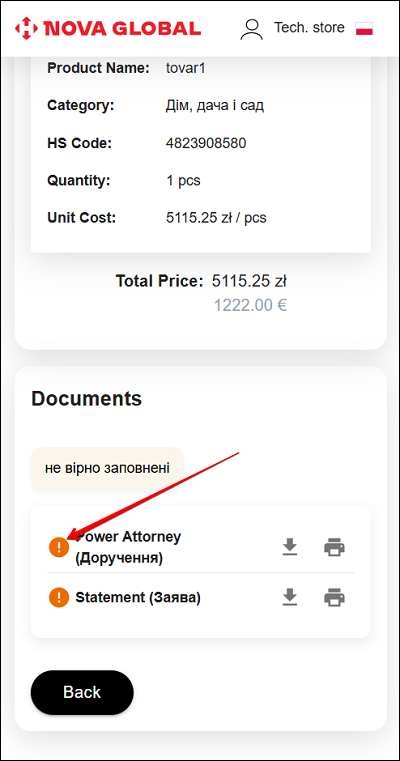Print the Power Attorney document
400x761 pixels.
click(334, 547)
